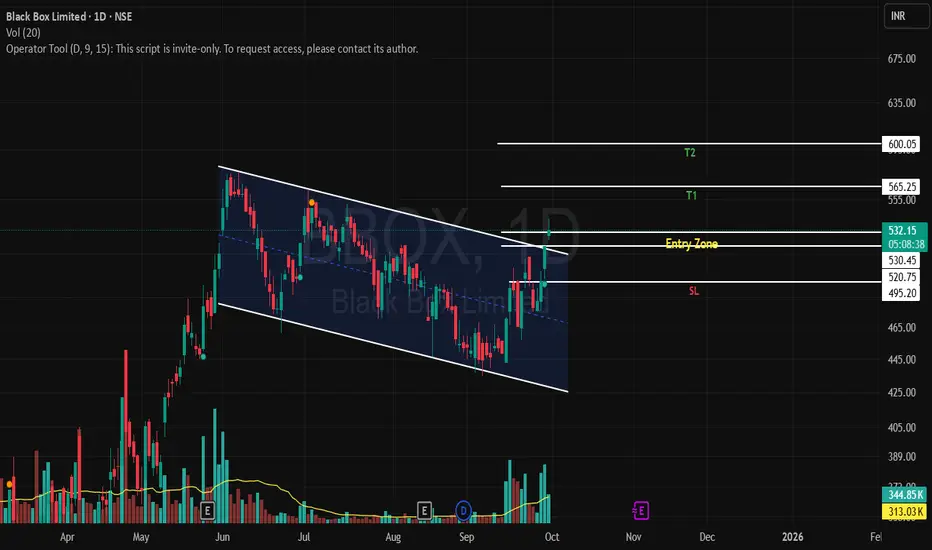932x550 pixels.
Task: Click the 600.05 price label
Action: [x=901, y=144]
